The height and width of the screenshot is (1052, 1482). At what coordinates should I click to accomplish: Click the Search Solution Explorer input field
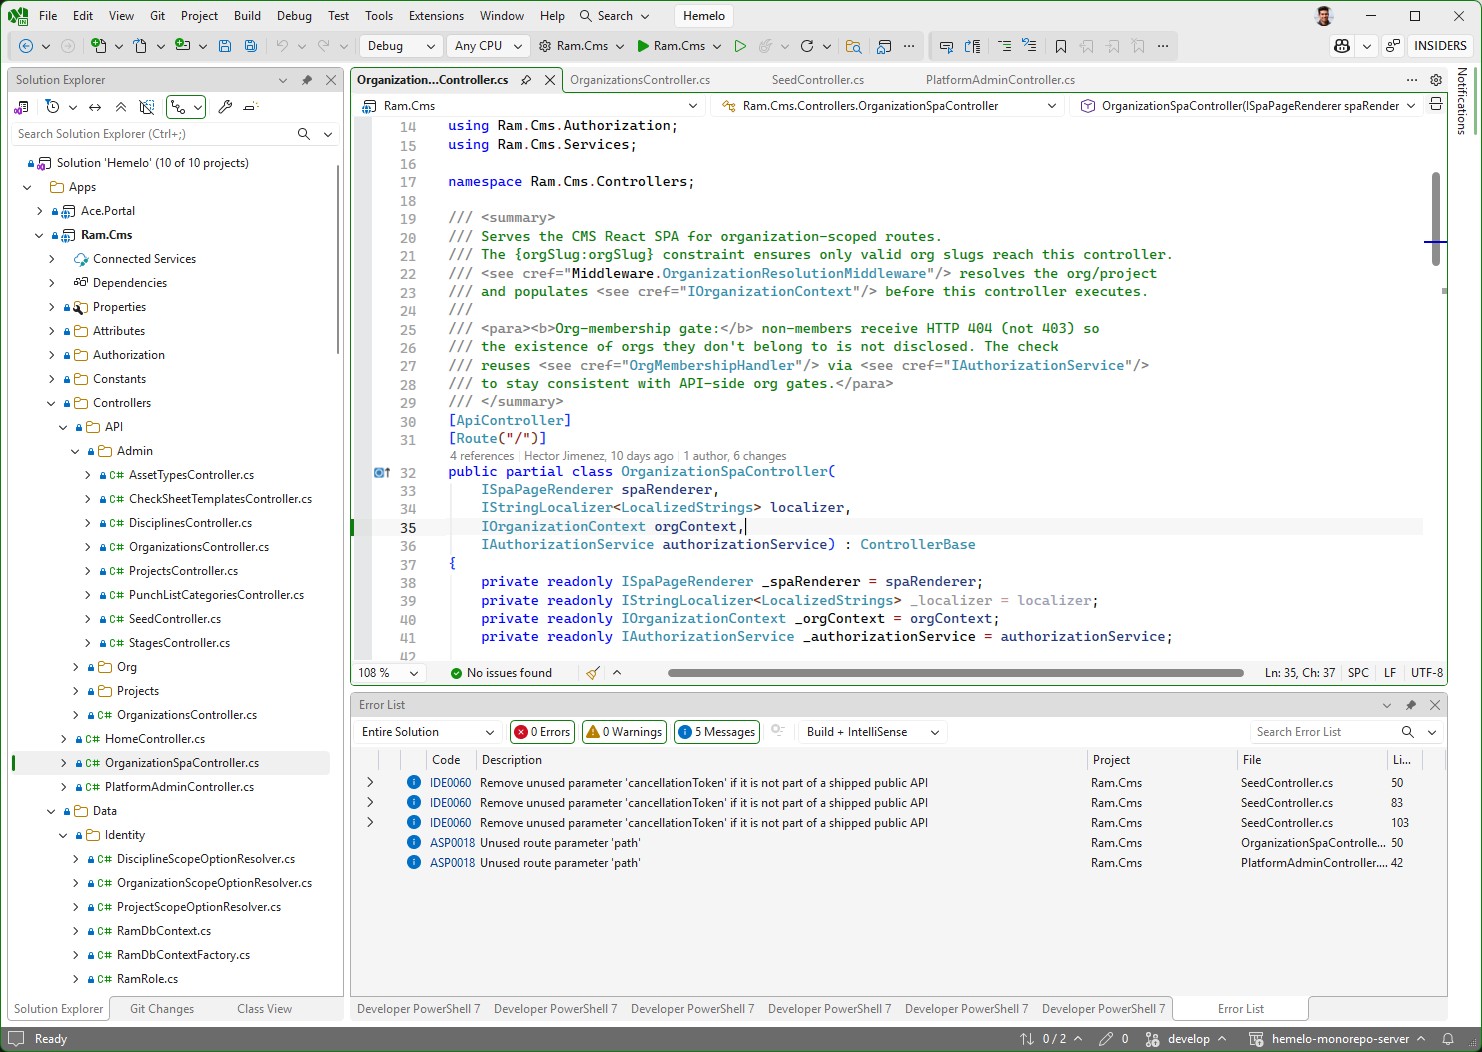pos(153,134)
